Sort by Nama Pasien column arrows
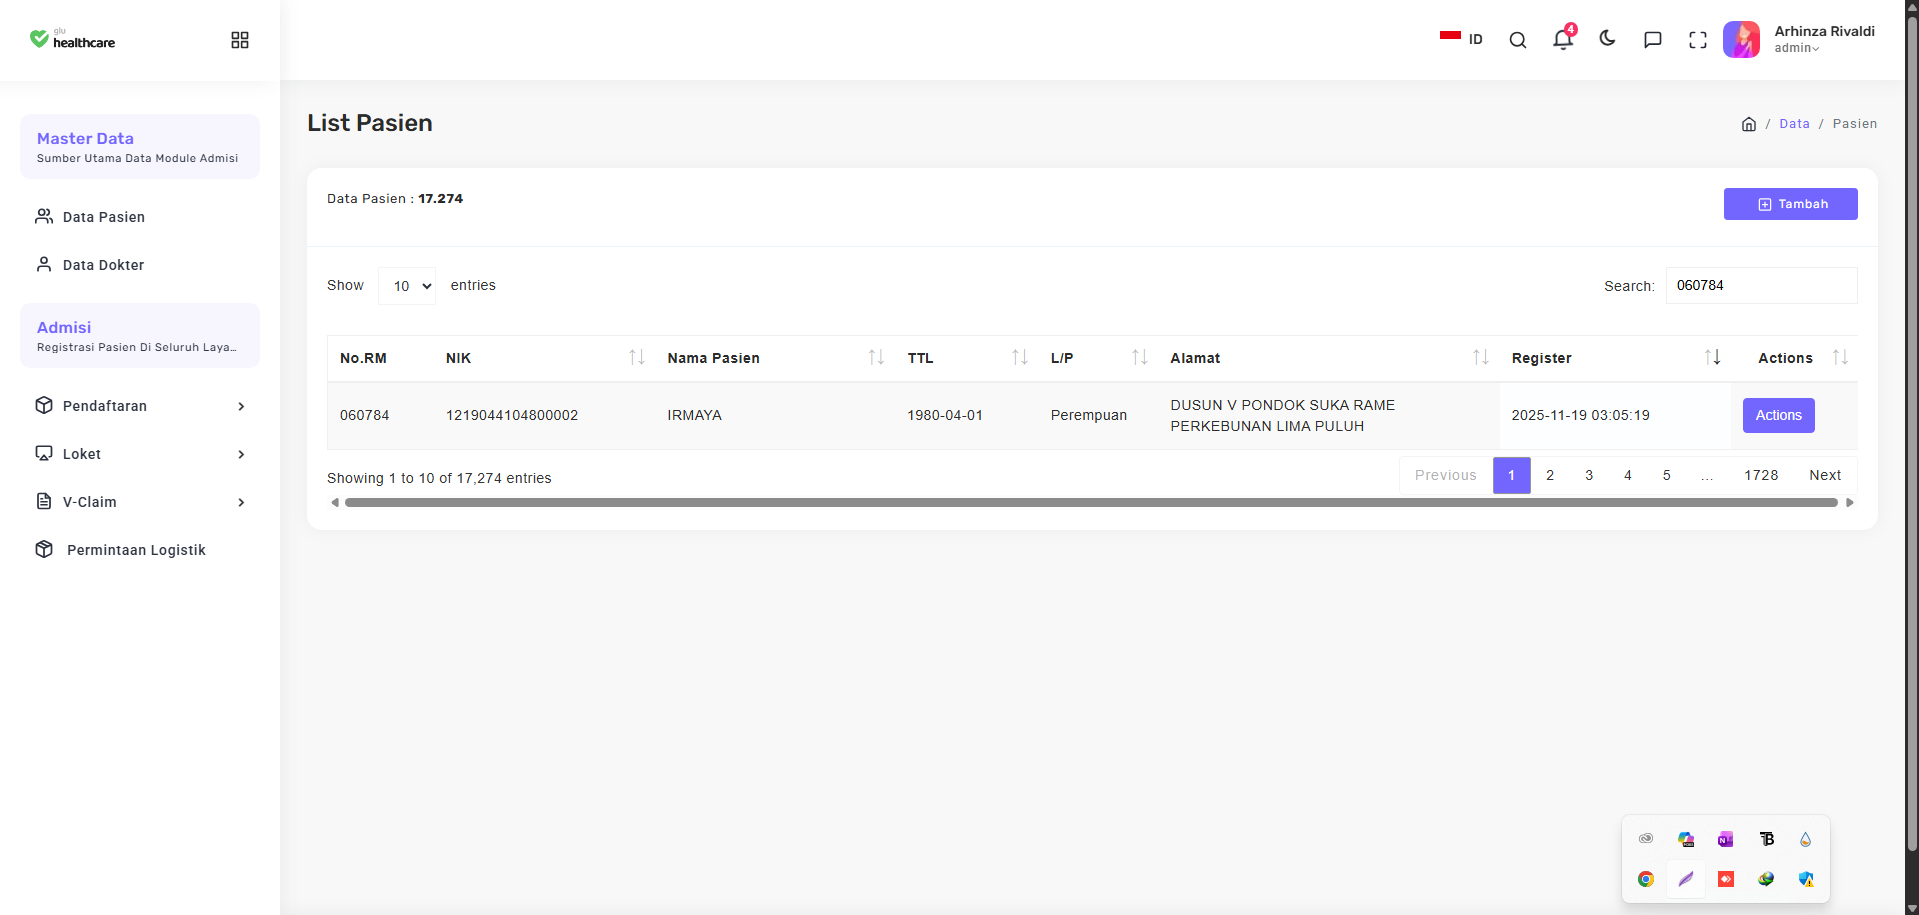1919x915 pixels. 876,357
